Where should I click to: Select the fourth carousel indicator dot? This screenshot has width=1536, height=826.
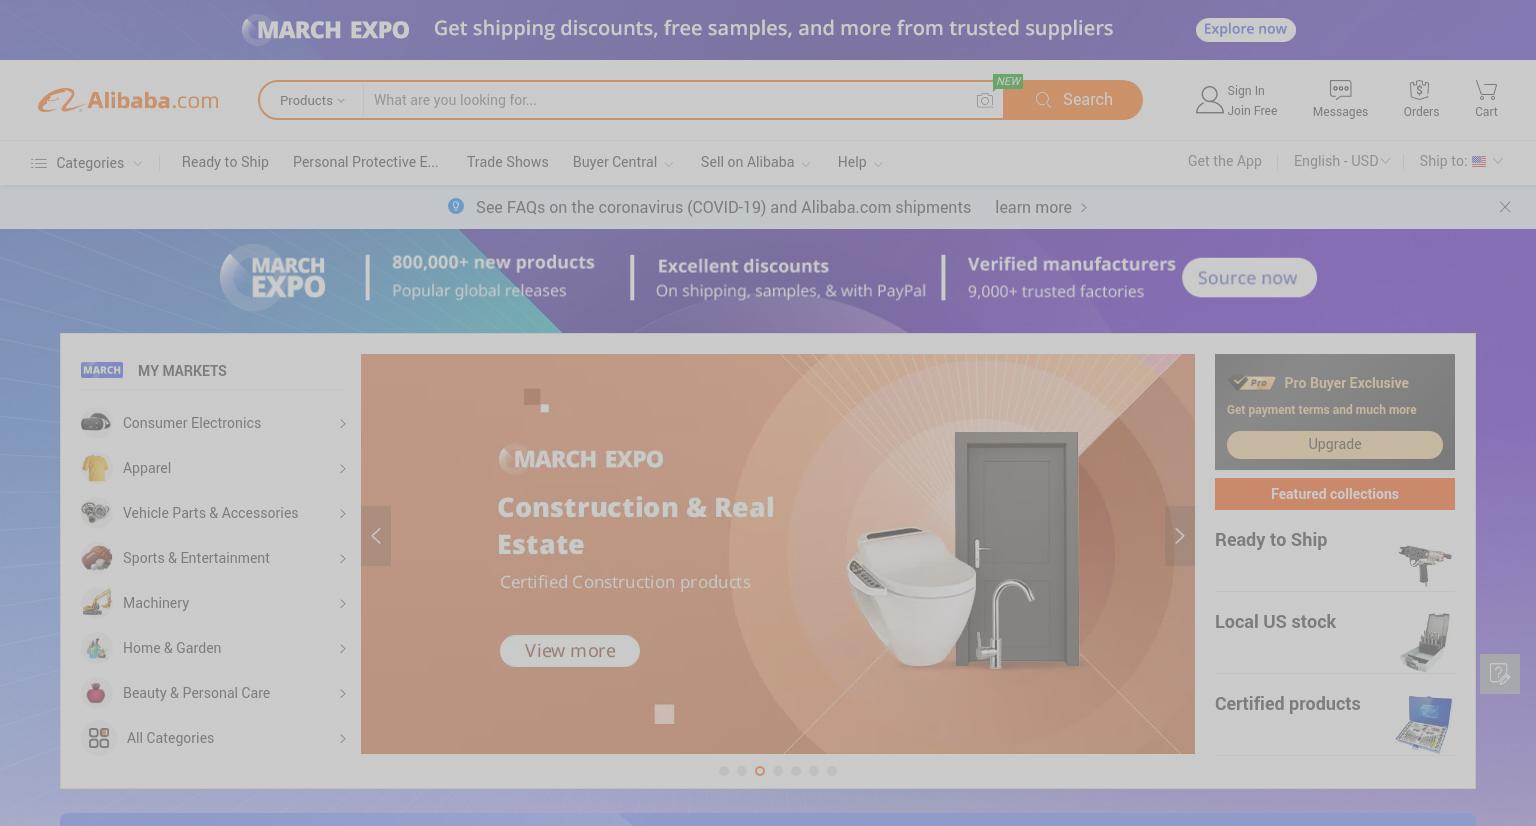coord(778,771)
